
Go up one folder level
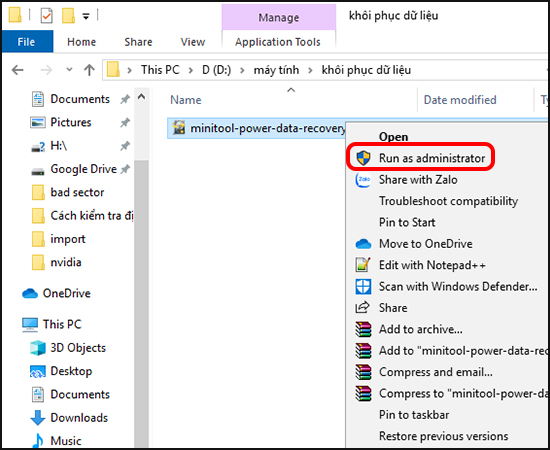(x=89, y=70)
